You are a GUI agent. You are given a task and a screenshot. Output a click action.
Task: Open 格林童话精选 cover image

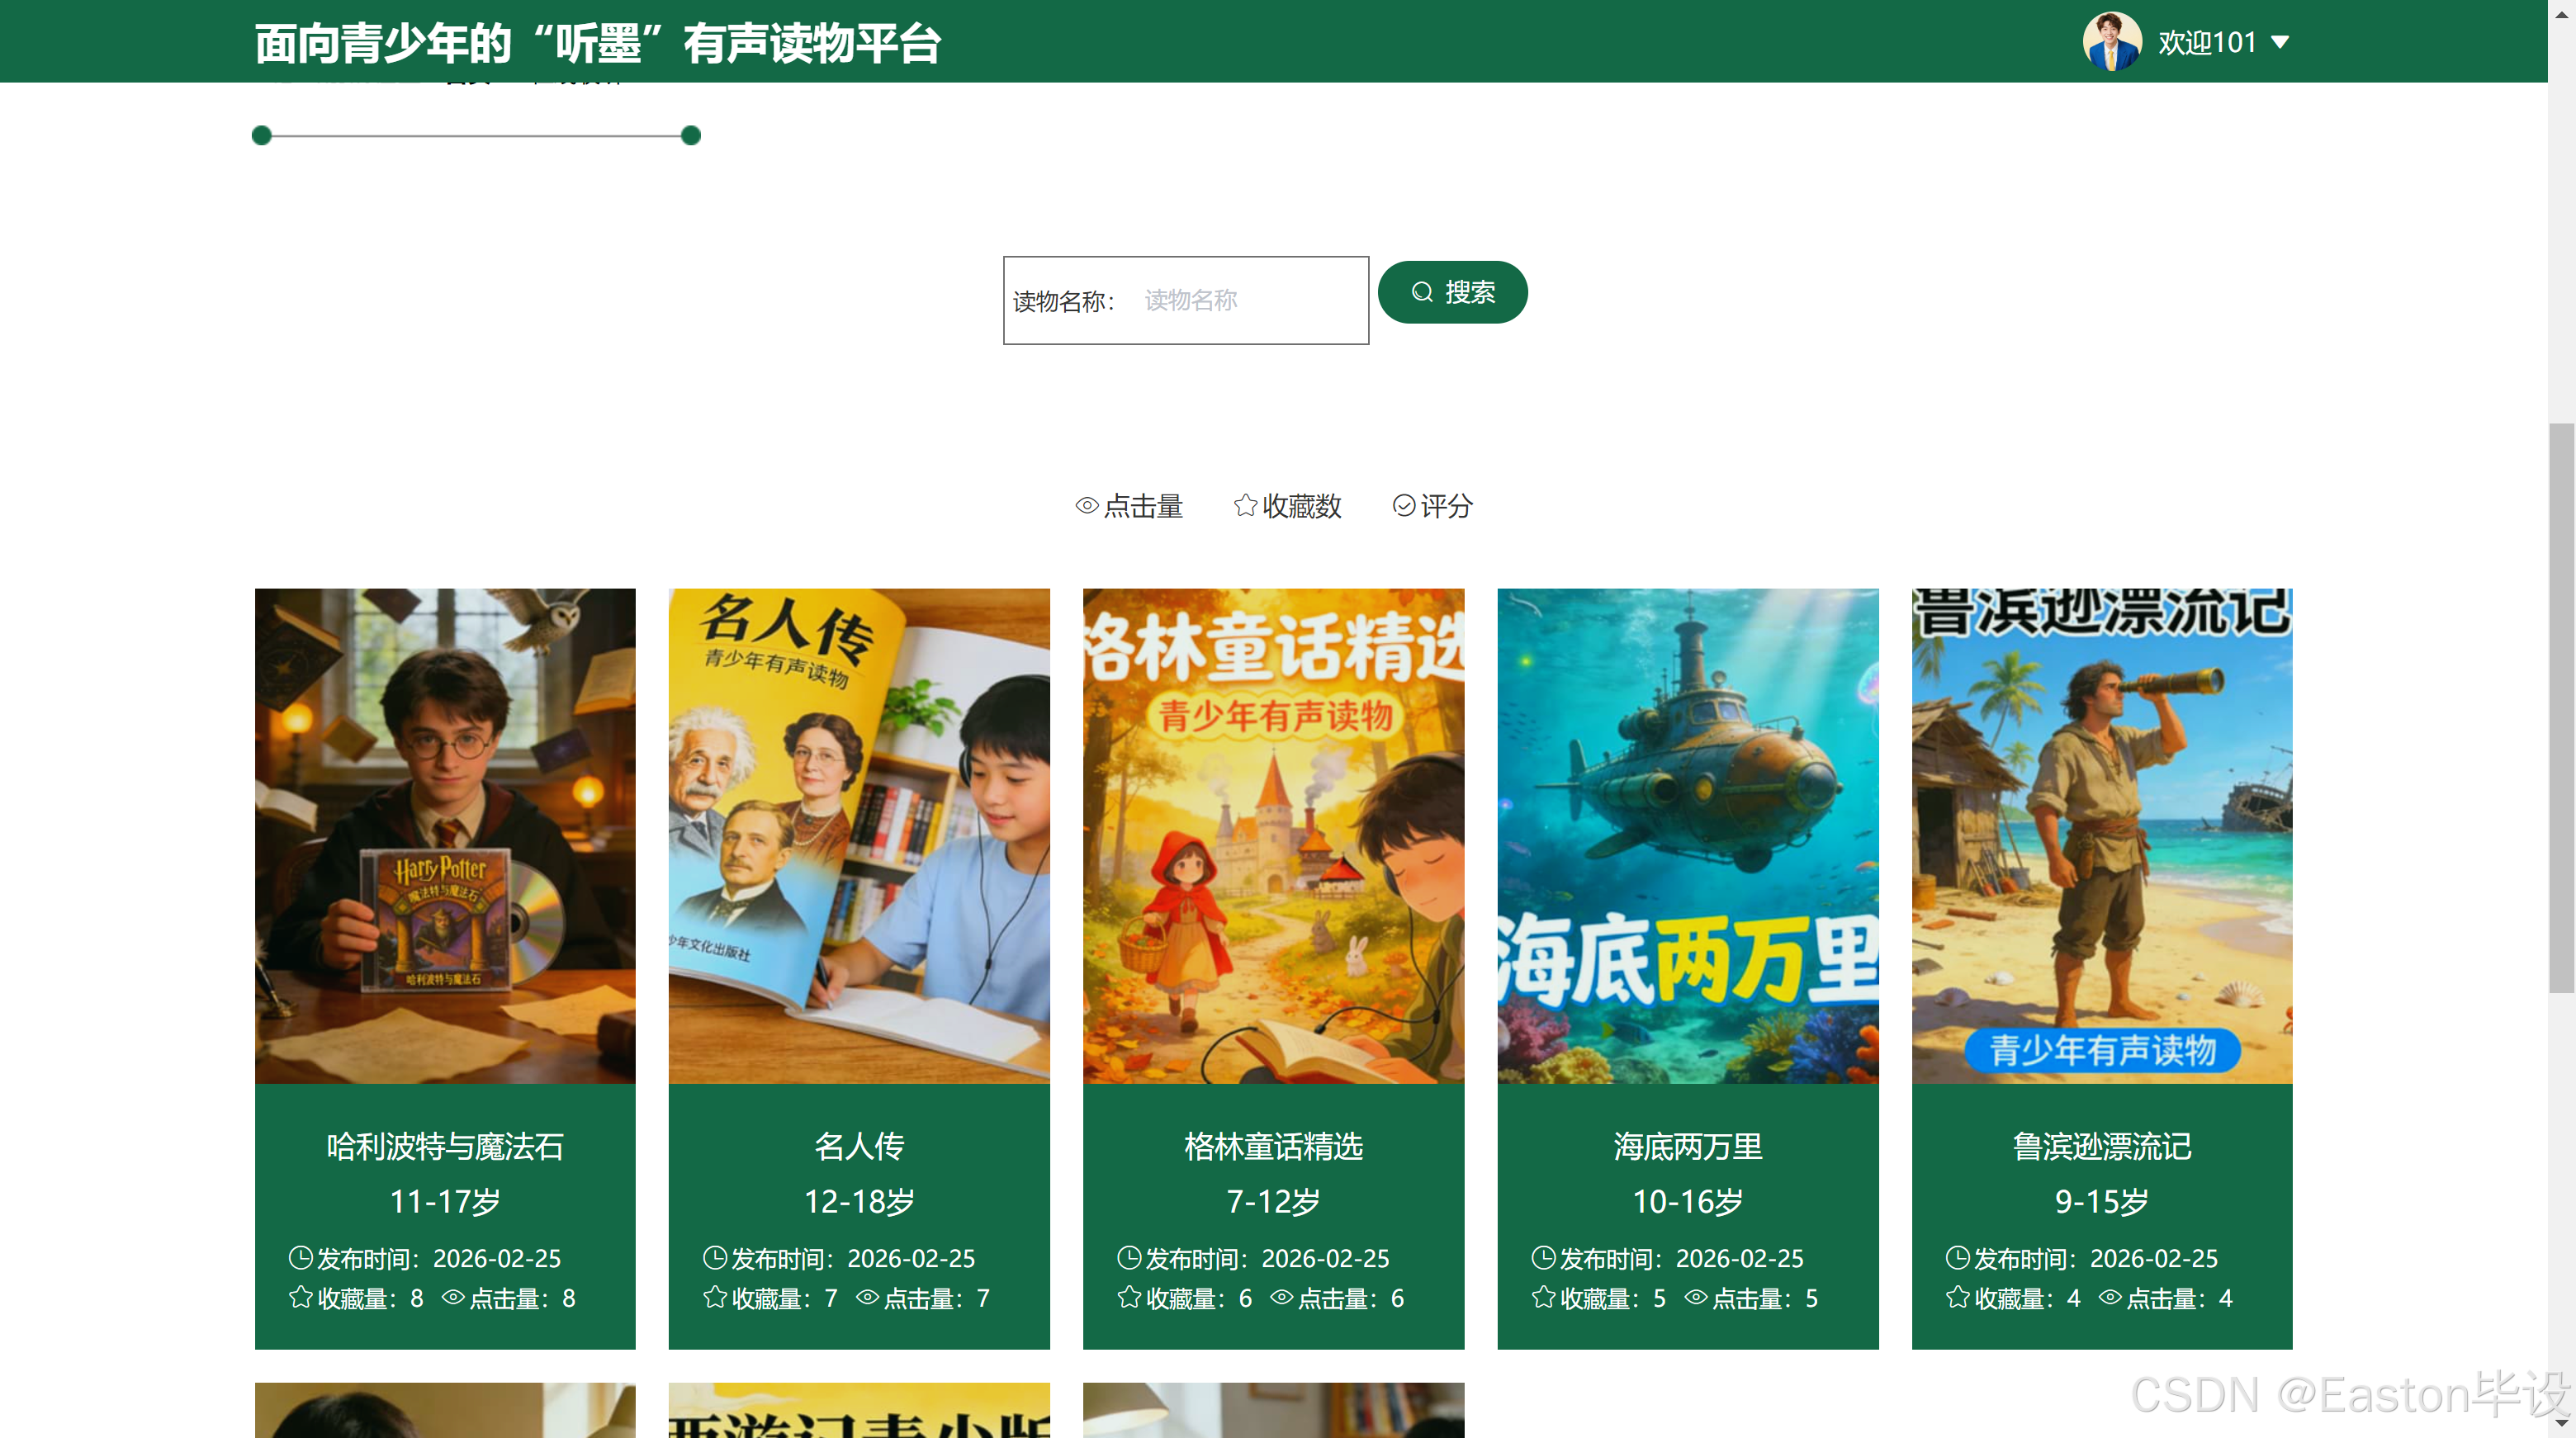point(1273,835)
